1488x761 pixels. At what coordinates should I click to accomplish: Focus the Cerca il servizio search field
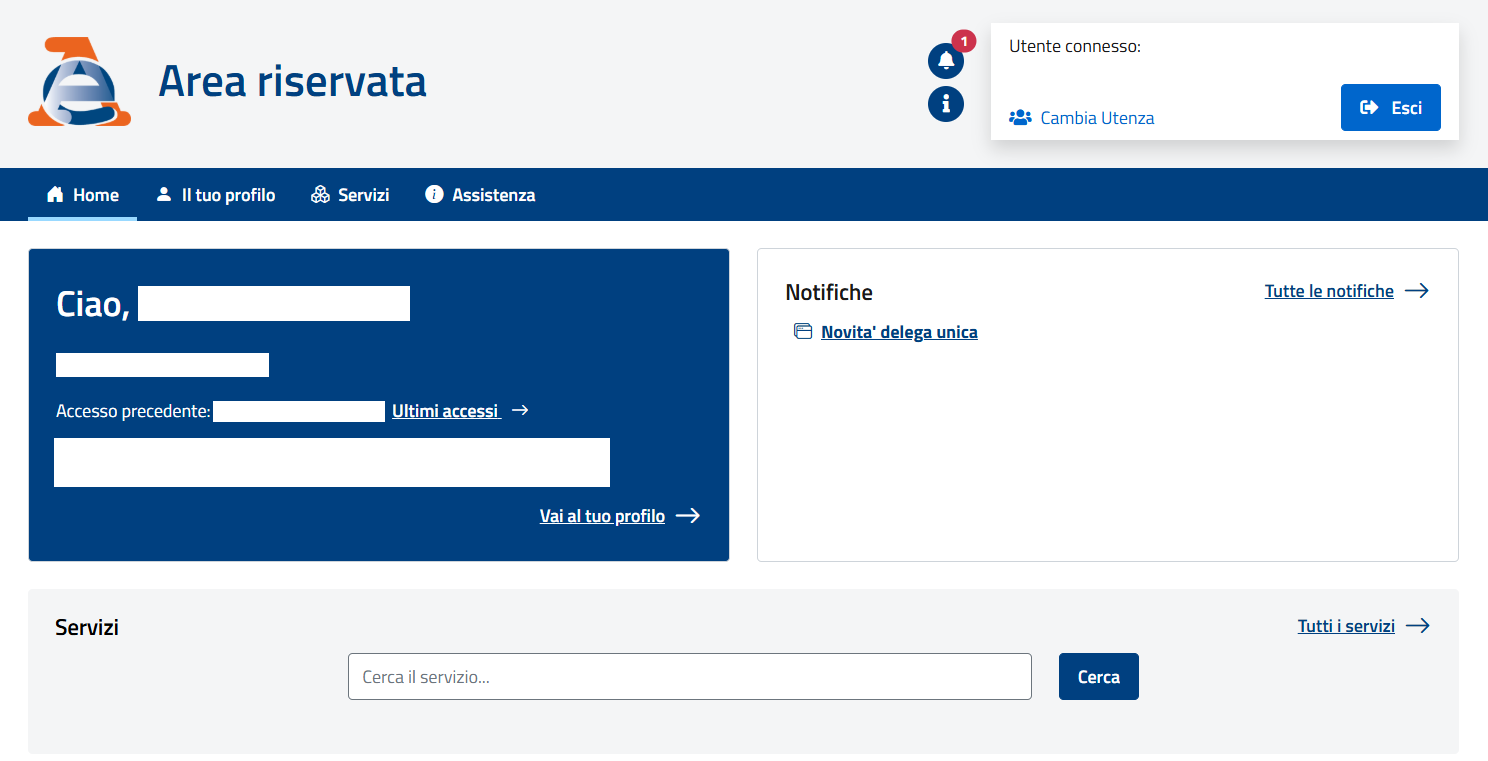tap(689, 677)
